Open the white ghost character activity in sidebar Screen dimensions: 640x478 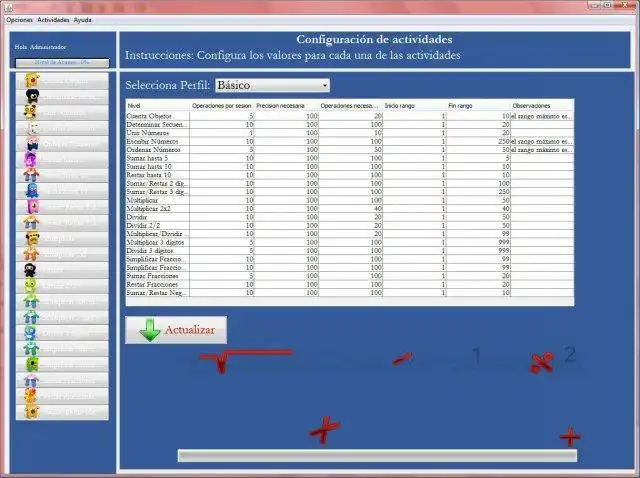(x=62, y=128)
